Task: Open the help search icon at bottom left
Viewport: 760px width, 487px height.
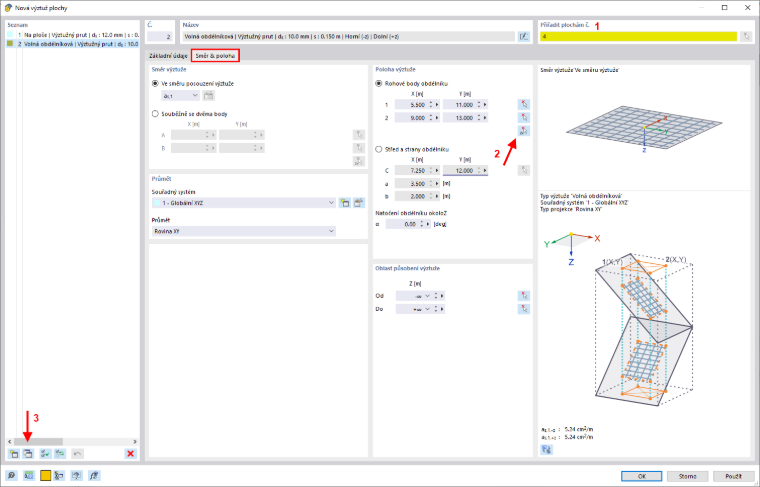Action: [x=12, y=476]
